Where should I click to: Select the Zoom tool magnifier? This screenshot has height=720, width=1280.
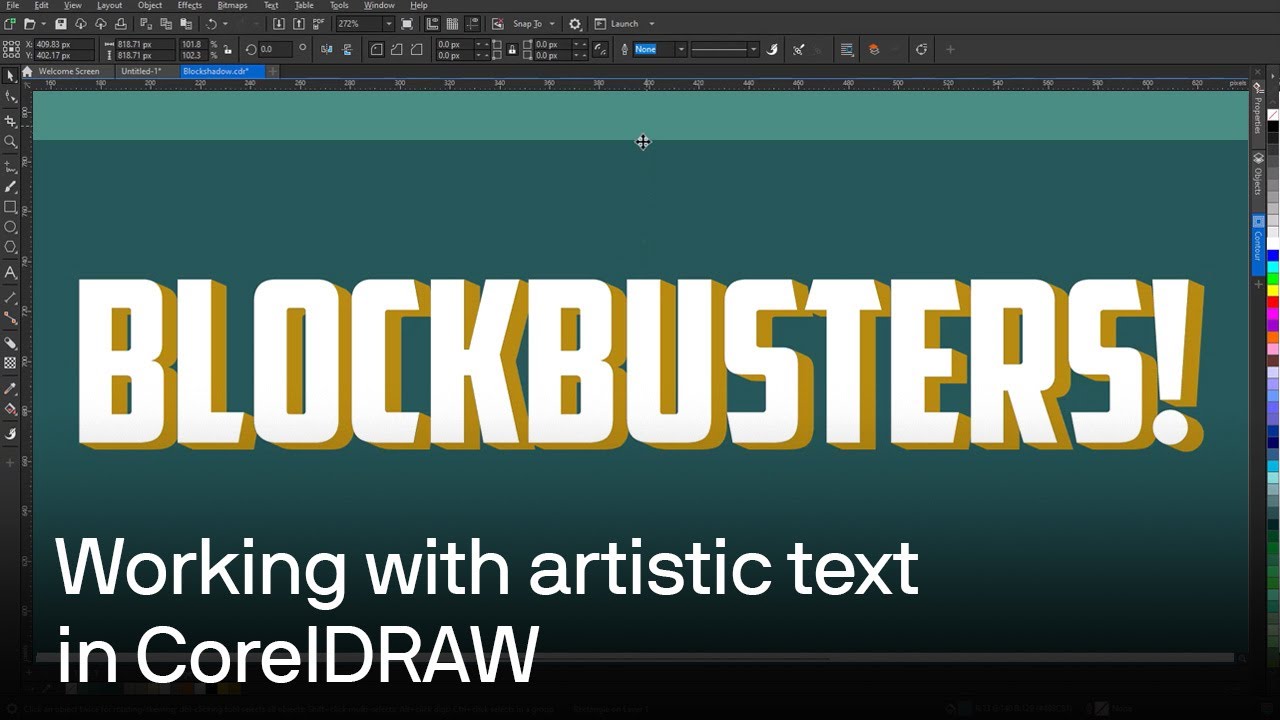click(10, 142)
